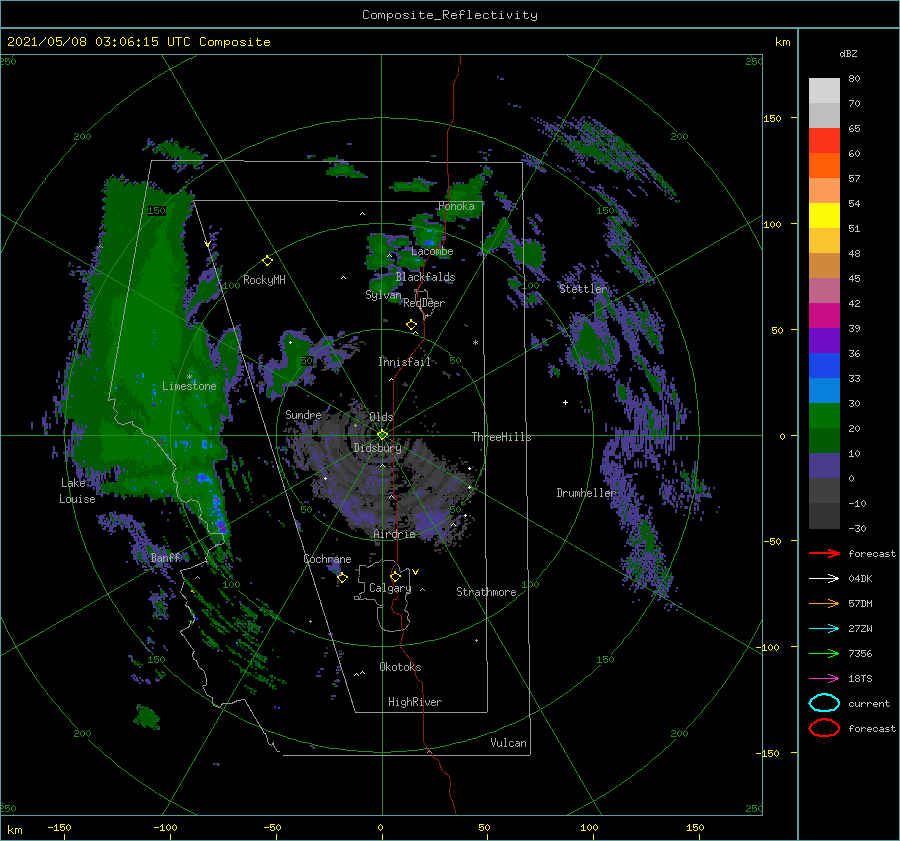This screenshot has height=841, width=900.
Task: Click the green 7356 arrow icon
Action: coord(824,653)
